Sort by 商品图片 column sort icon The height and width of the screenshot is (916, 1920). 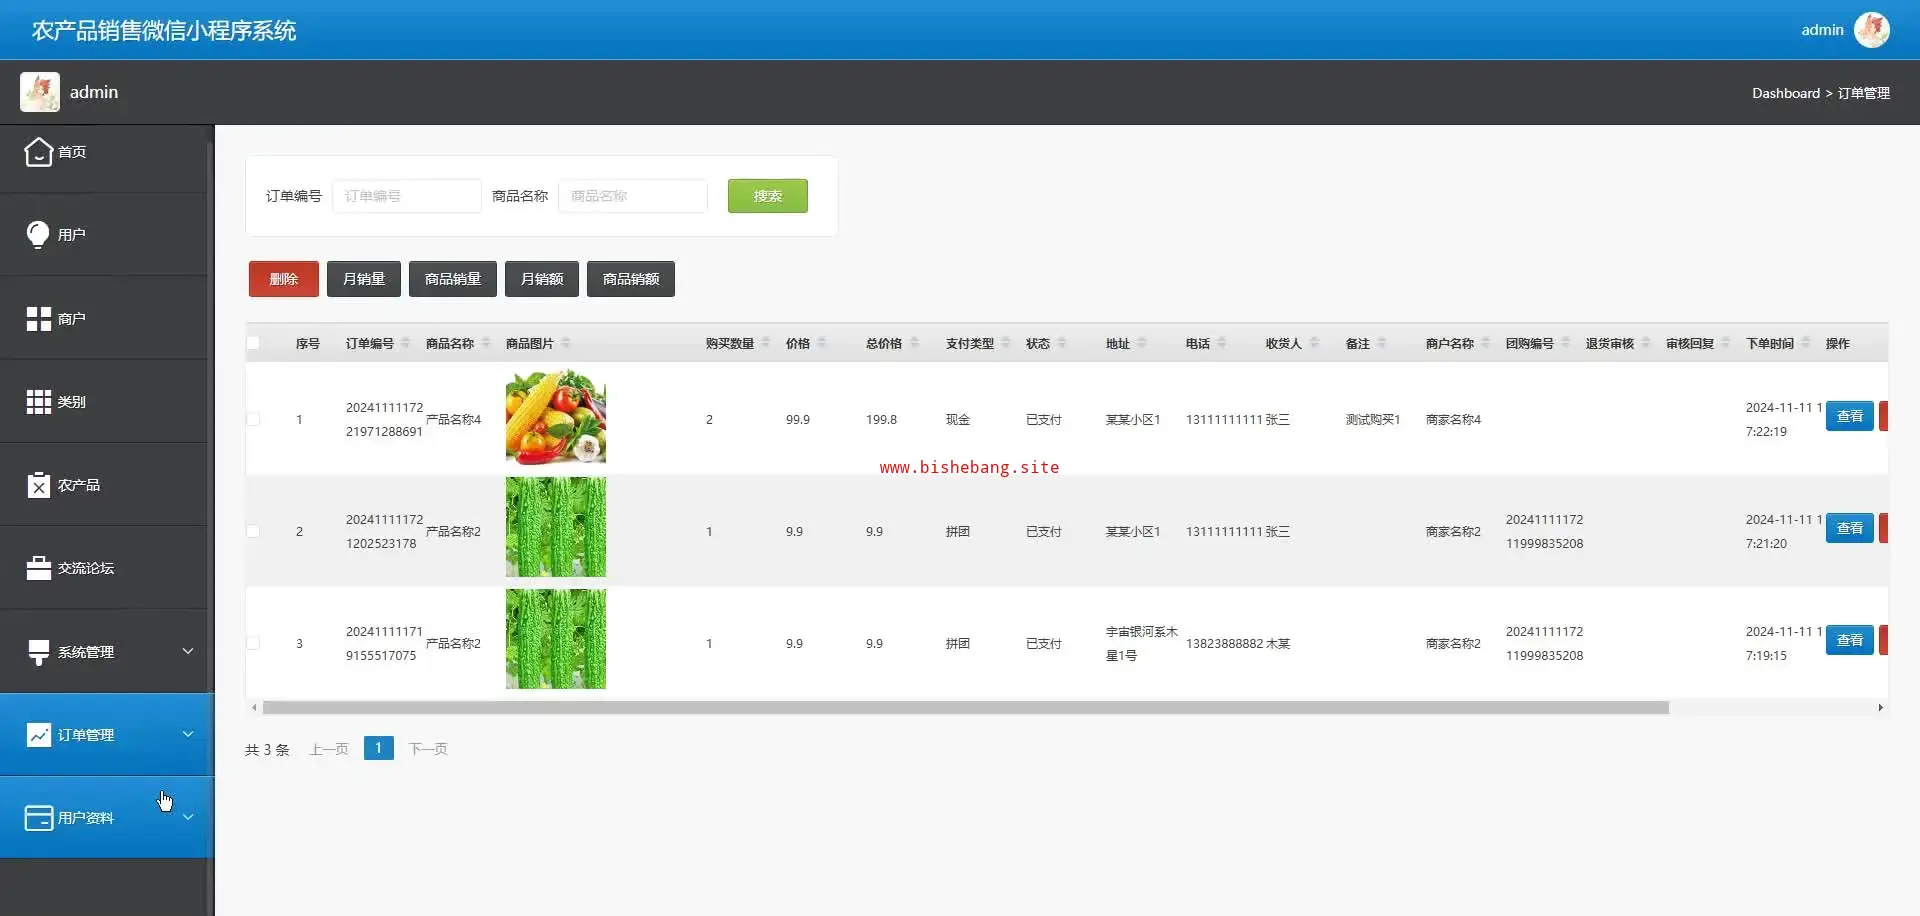(565, 343)
